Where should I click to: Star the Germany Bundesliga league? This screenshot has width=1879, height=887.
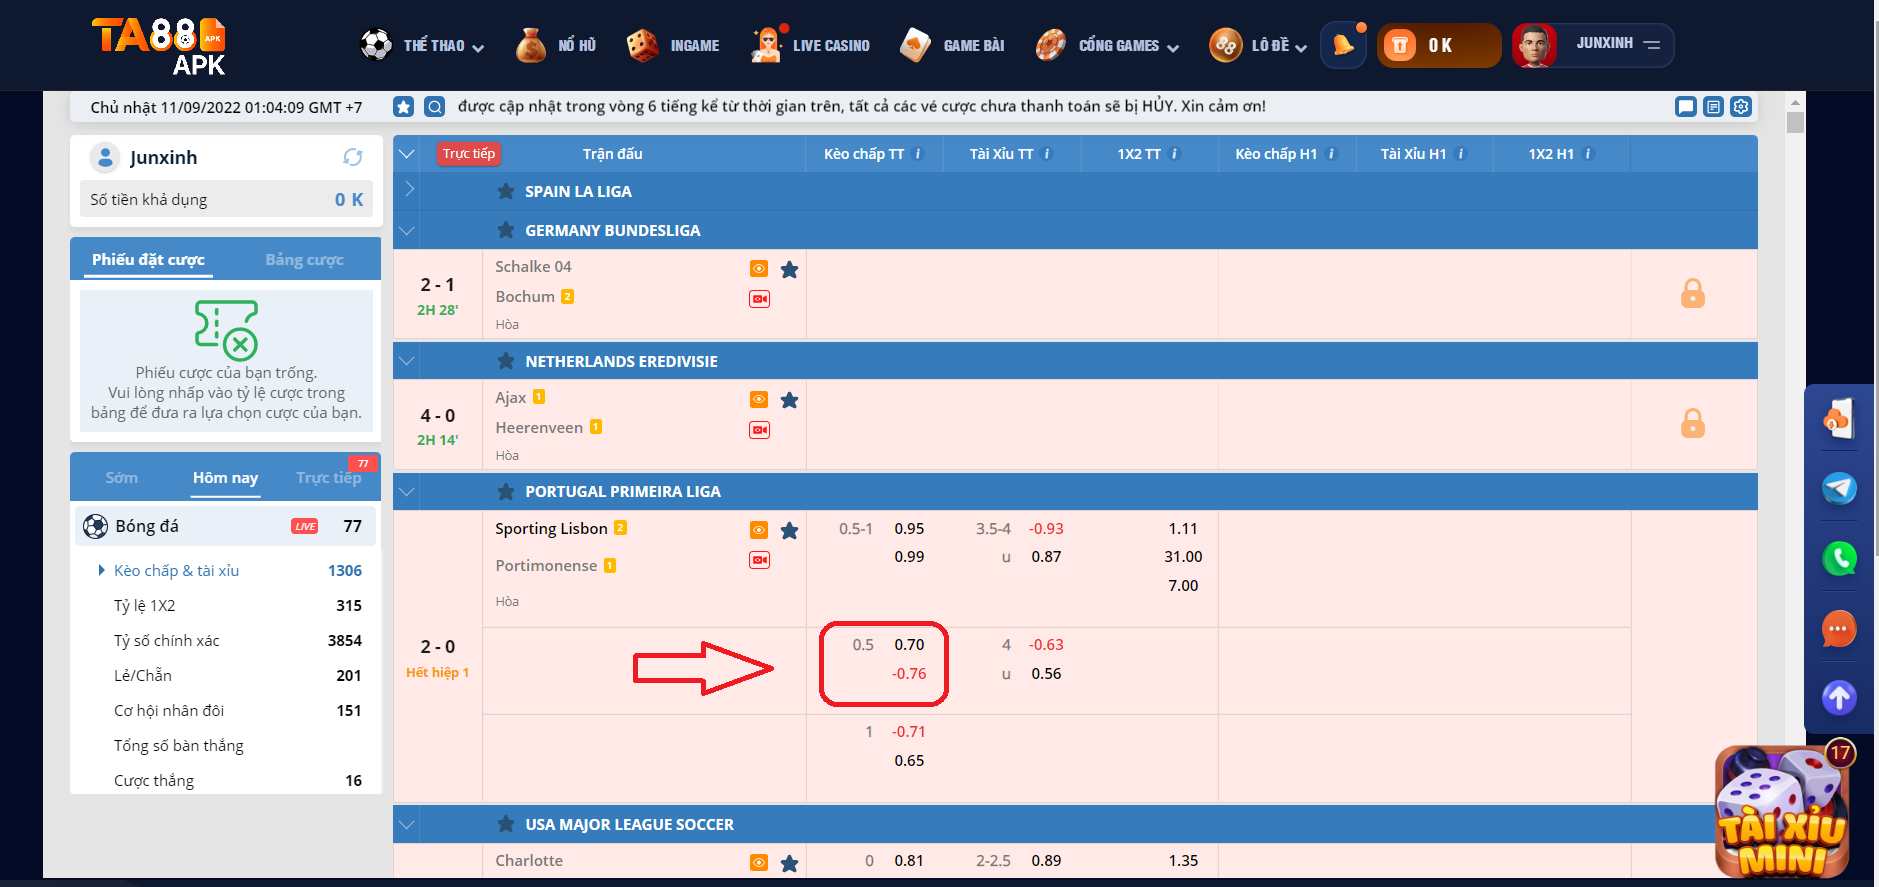[506, 230]
